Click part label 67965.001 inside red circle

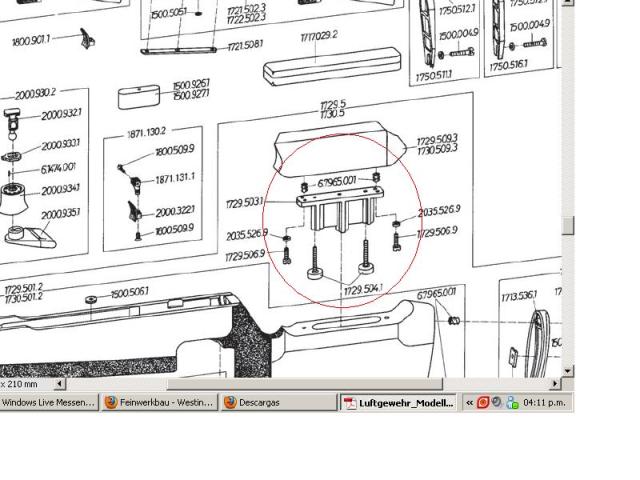337,182
